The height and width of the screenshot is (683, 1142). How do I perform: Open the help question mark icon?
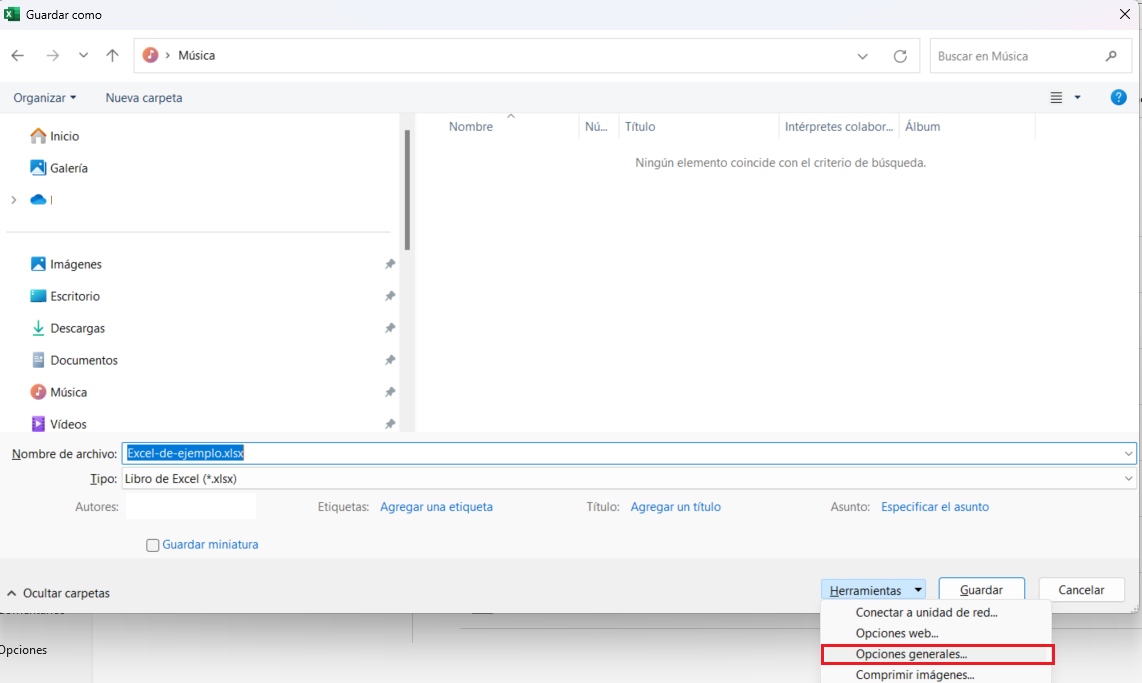[1118, 98]
